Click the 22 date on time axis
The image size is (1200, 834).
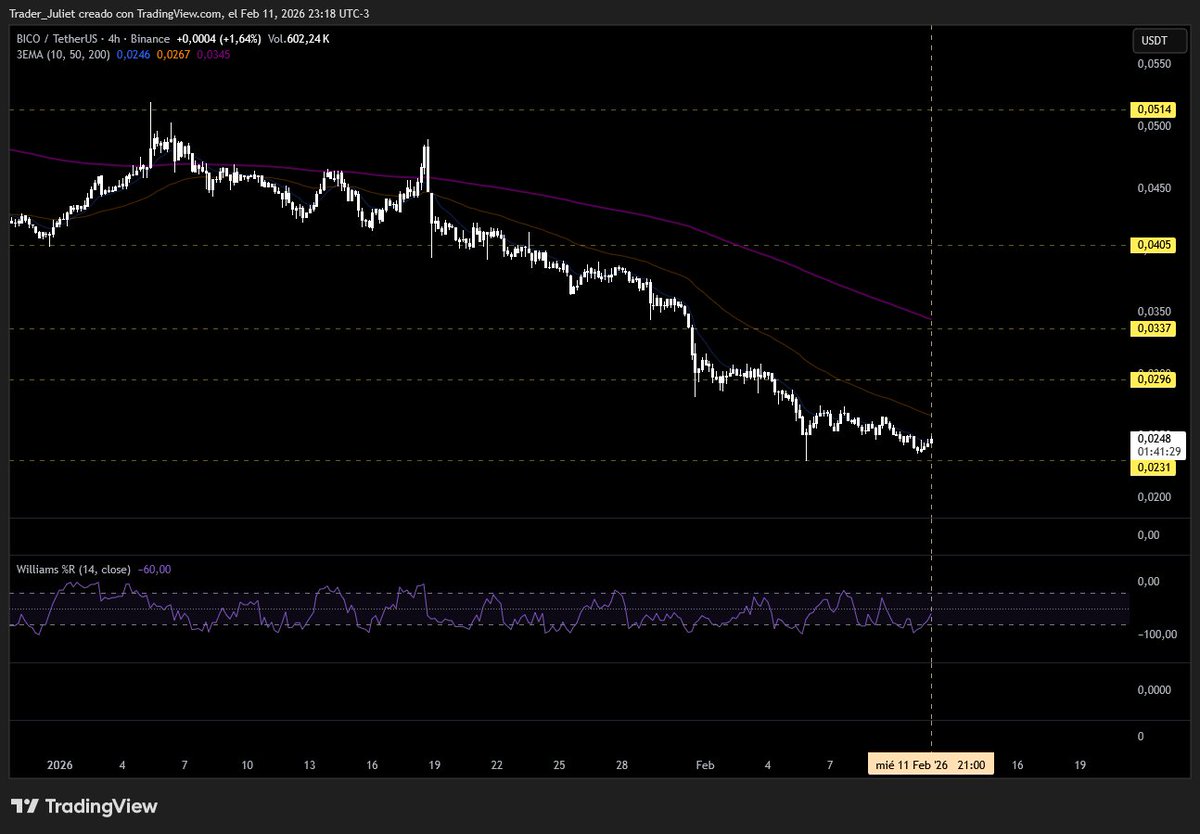[x=496, y=765]
